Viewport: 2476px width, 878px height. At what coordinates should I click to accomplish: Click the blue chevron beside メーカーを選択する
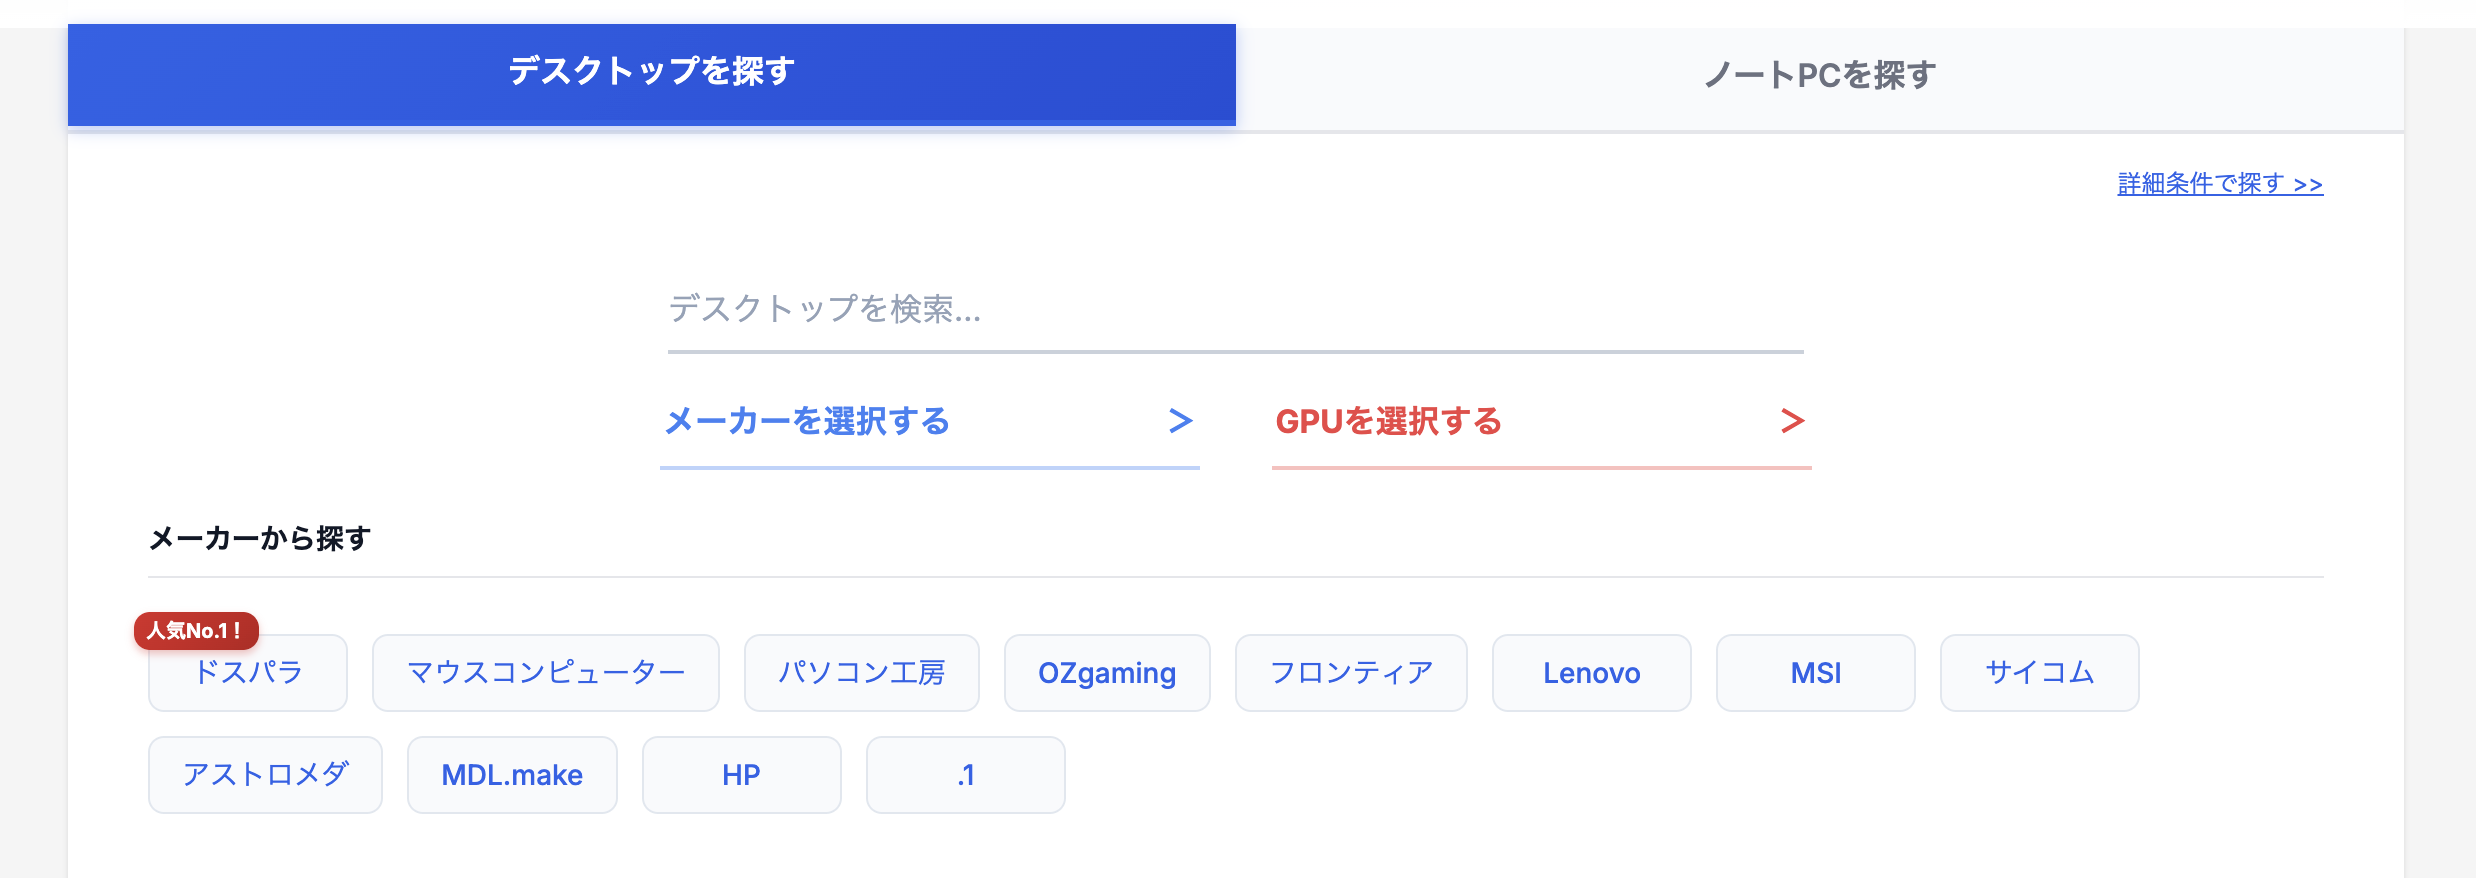pos(1180,422)
